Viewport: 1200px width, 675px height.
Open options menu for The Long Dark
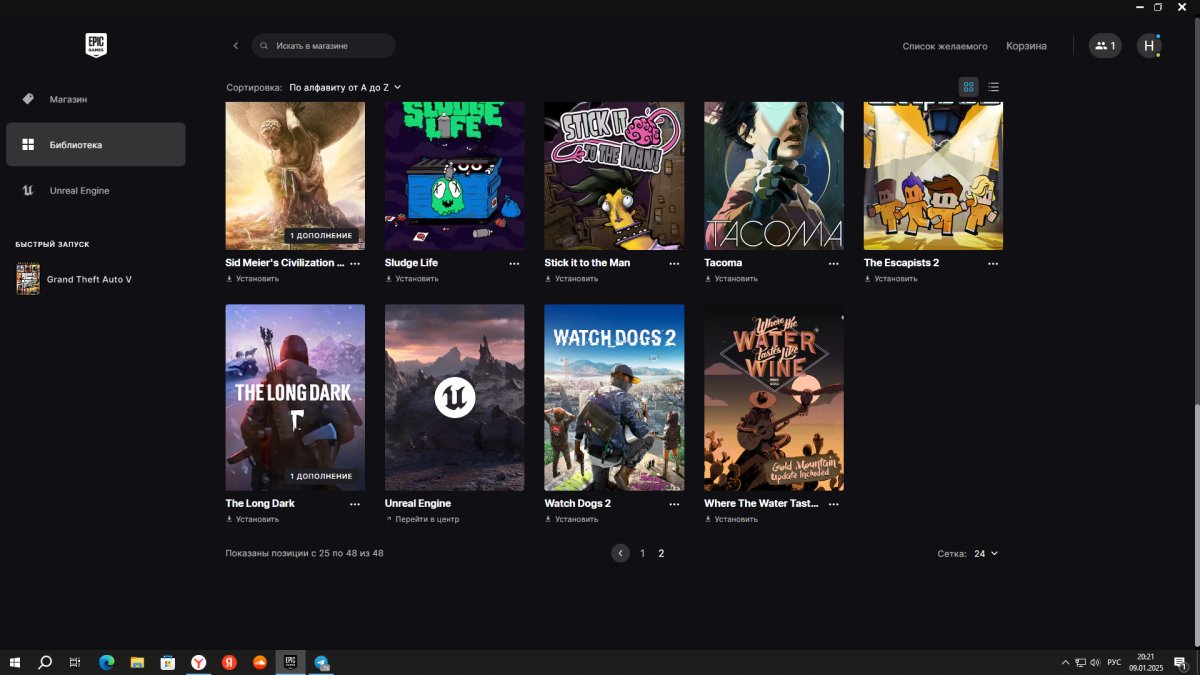tap(355, 505)
